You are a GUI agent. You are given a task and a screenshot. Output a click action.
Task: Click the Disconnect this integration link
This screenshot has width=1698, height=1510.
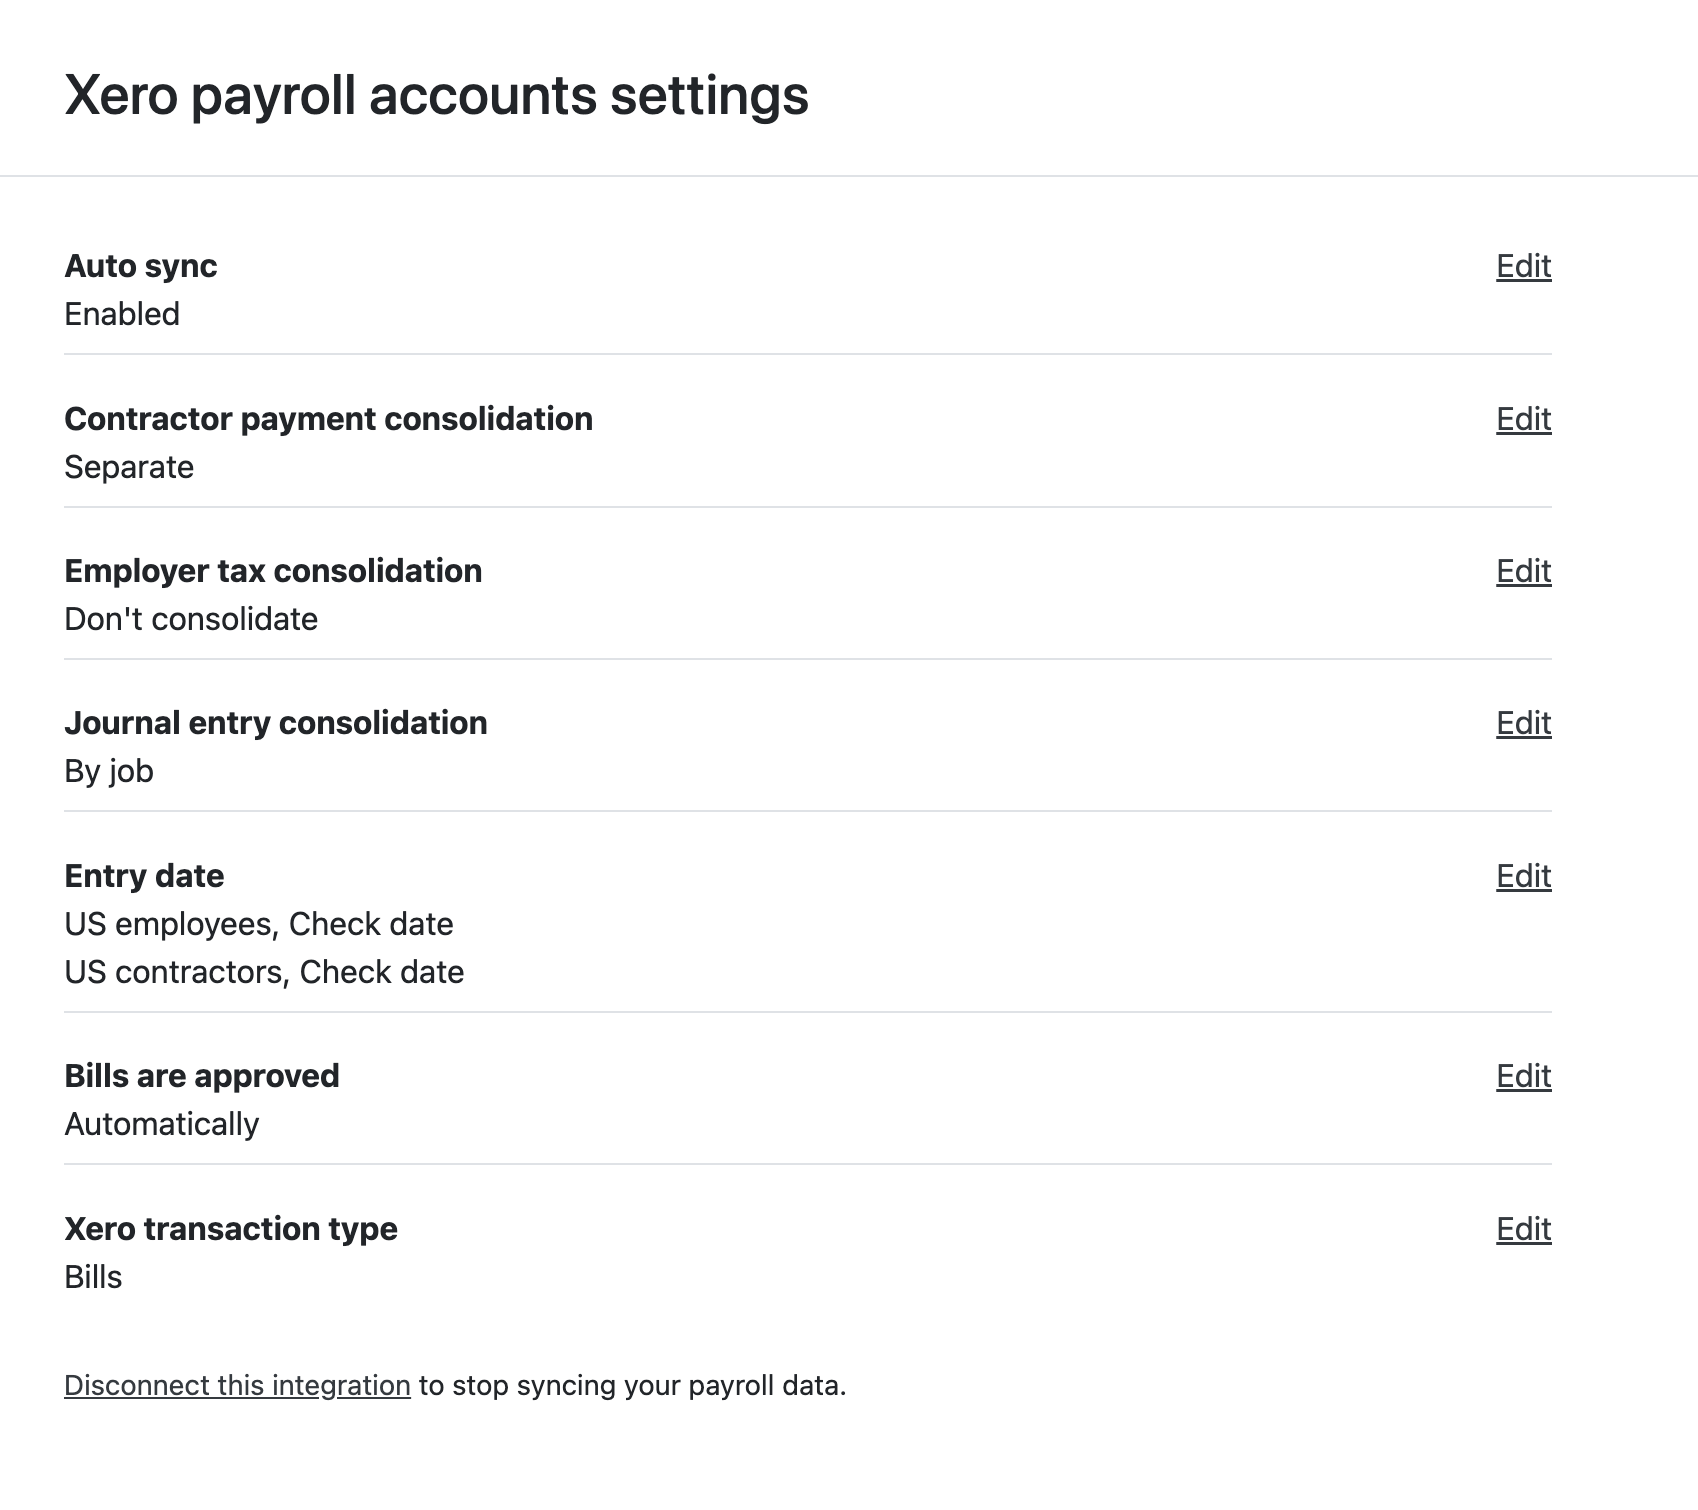(237, 1385)
